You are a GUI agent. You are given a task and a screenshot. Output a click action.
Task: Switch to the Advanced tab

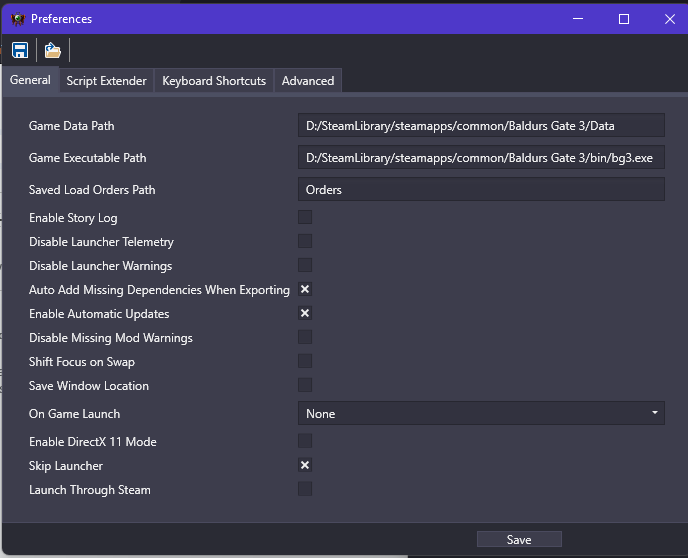tap(308, 81)
